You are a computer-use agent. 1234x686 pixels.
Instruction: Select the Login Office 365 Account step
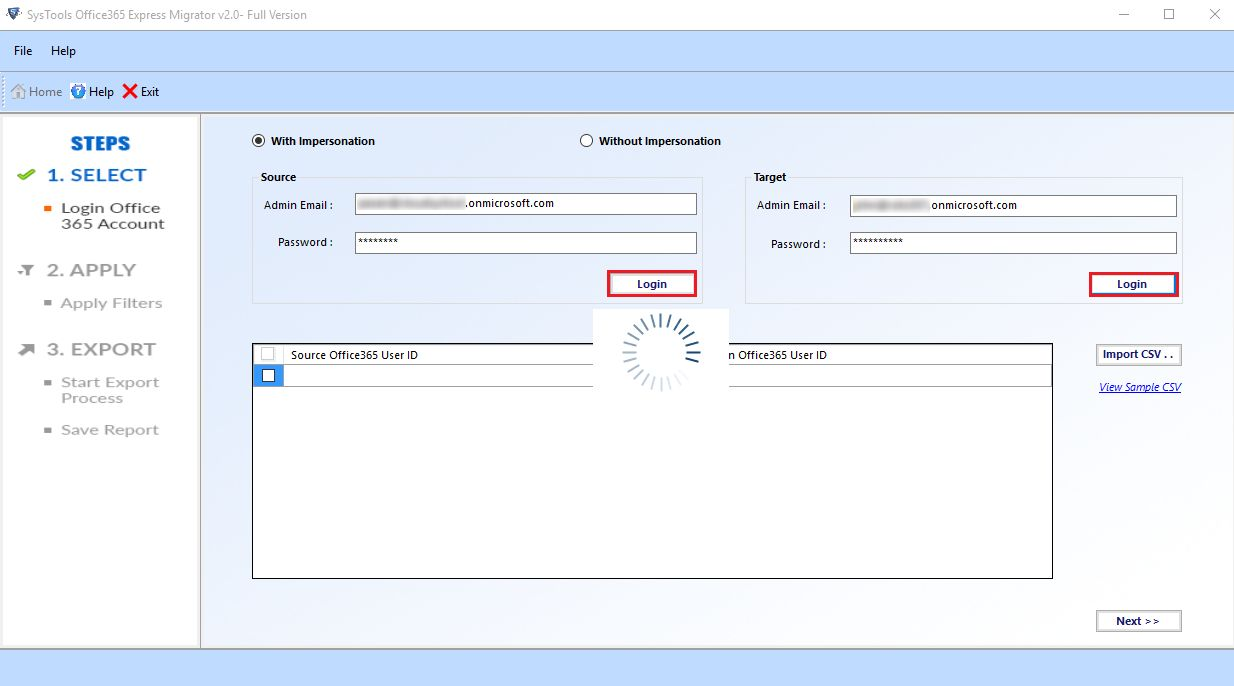[x=112, y=216]
